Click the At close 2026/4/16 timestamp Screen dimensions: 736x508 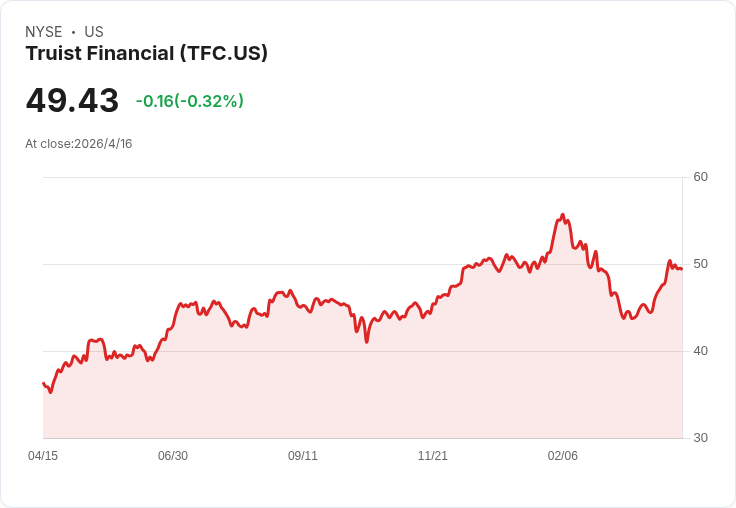click(x=79, y=144)
